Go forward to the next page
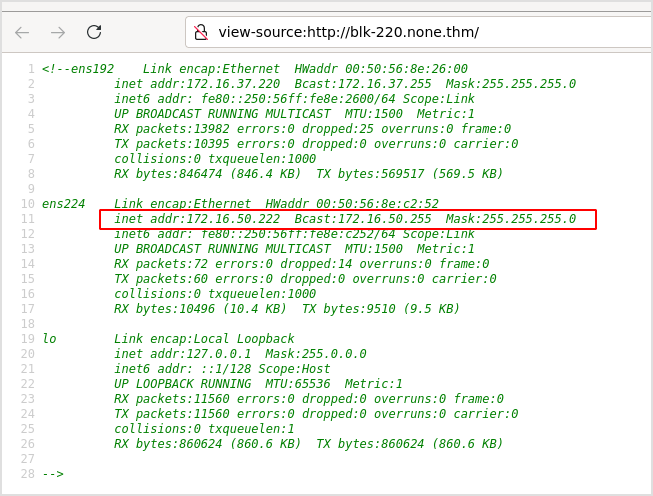Screen dimensions: 653x496 click(58, 32)
